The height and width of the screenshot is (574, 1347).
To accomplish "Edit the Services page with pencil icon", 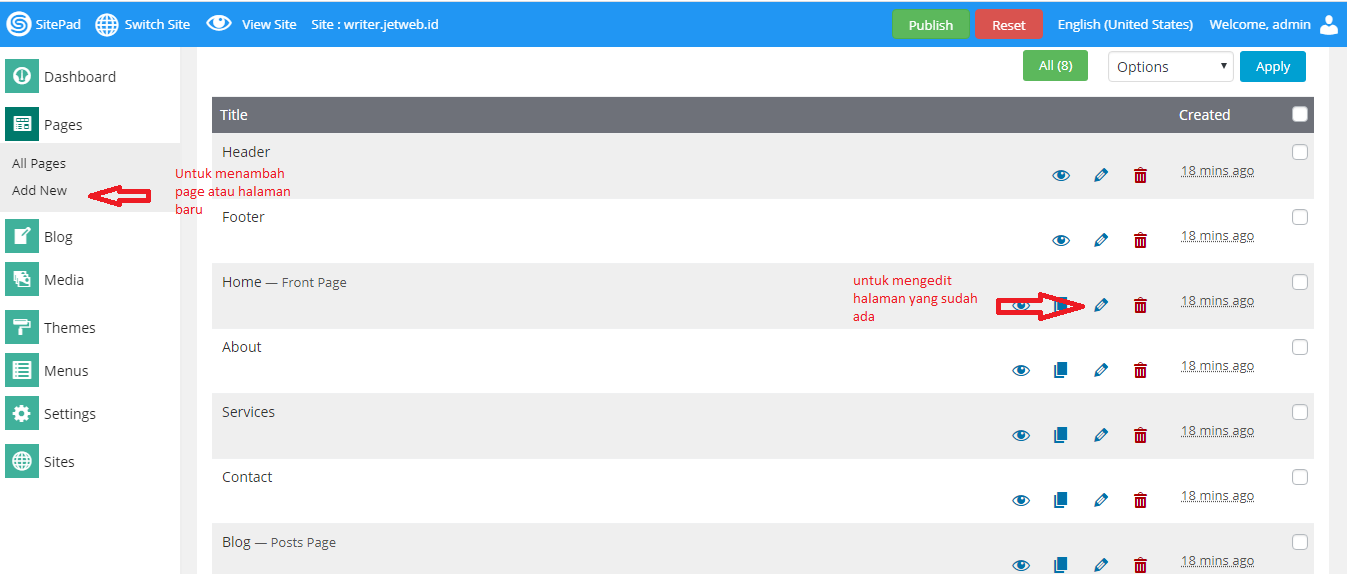I will coord(1101,435).
